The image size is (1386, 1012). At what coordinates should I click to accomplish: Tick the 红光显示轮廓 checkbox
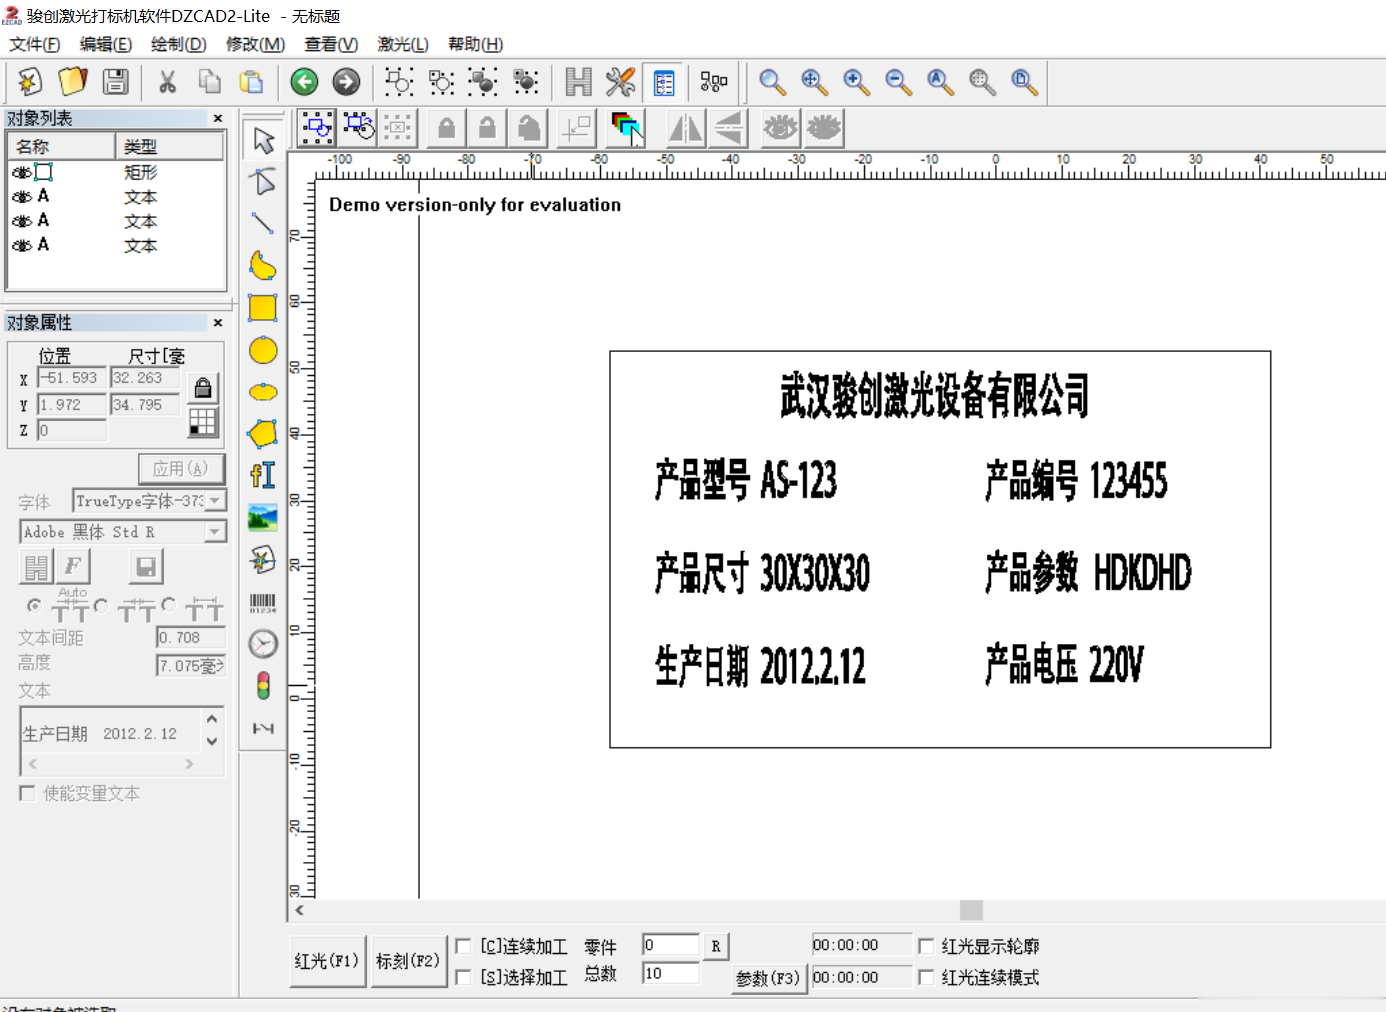click(926, 946)
